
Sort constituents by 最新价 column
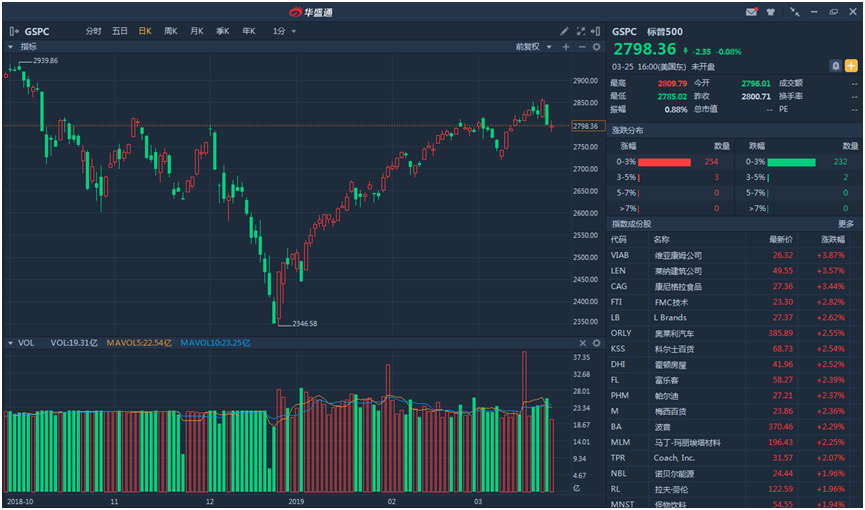pyautogui.click(x=781, y=240)
